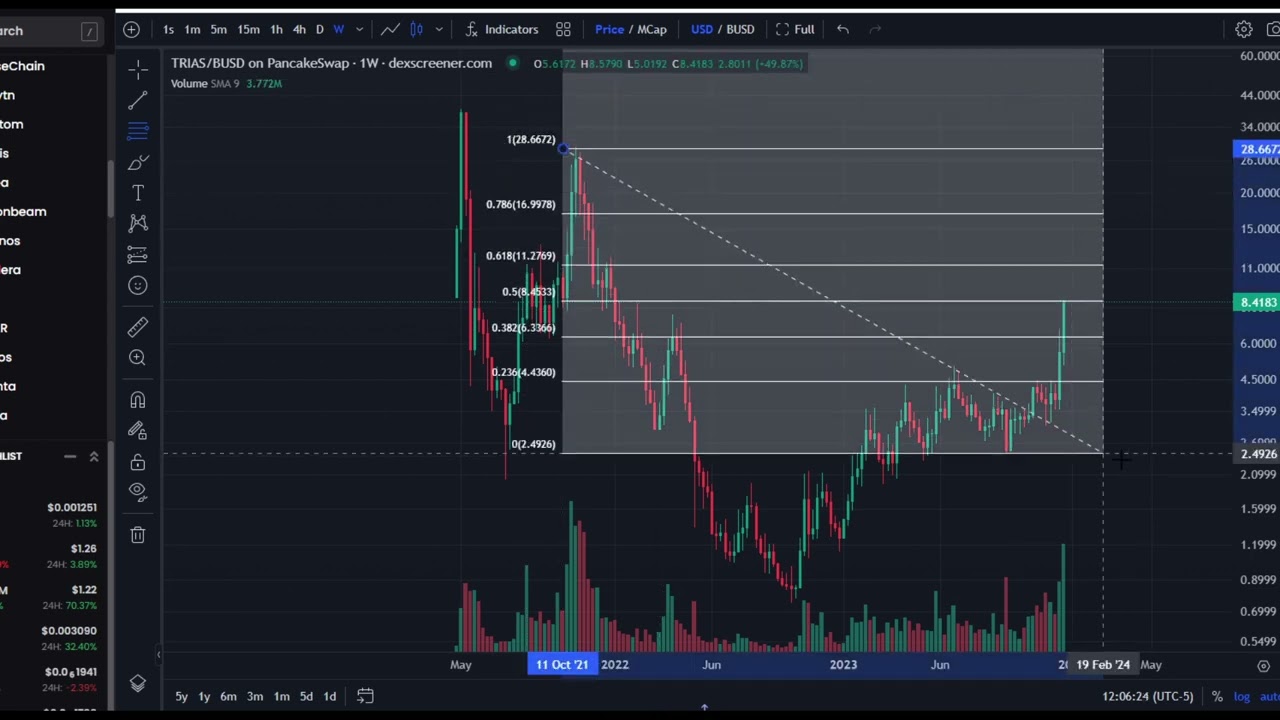This screenshot has width=1280, height=720.
Task: Select the 4h timeframe
Action: (299, 29)
